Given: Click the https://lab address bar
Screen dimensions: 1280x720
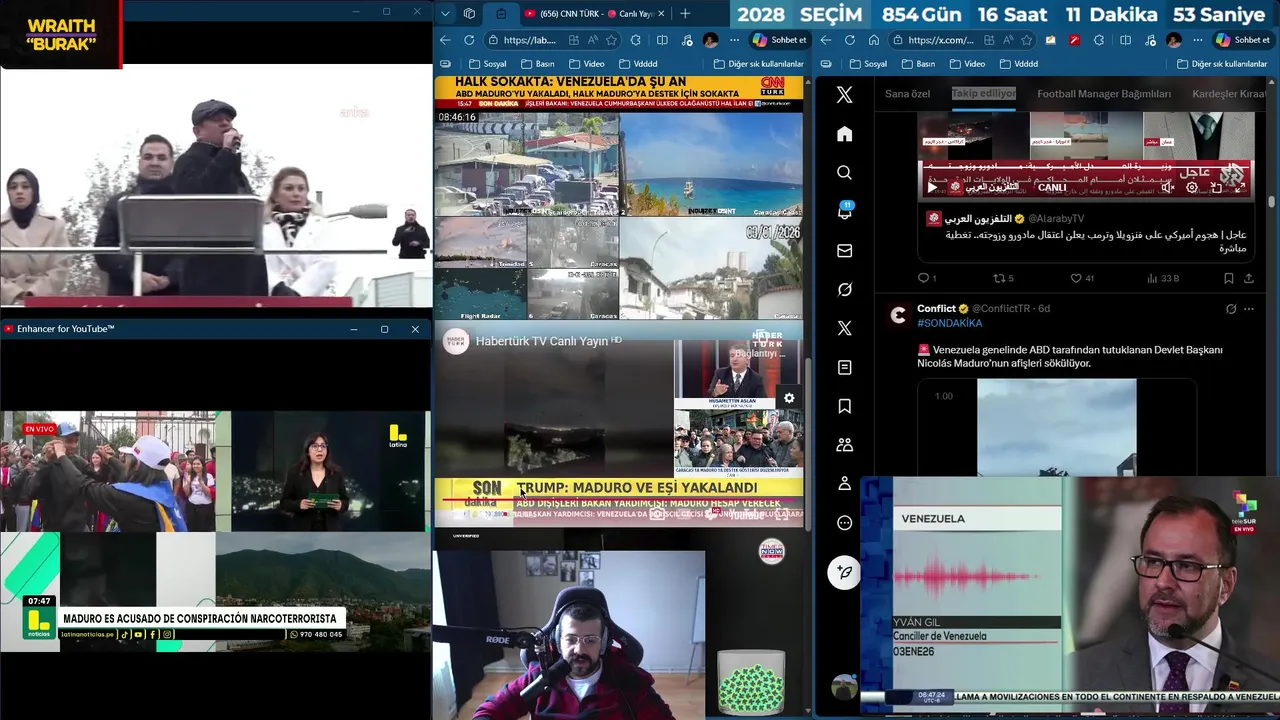Looking at the screenshot, I should 550,40.
